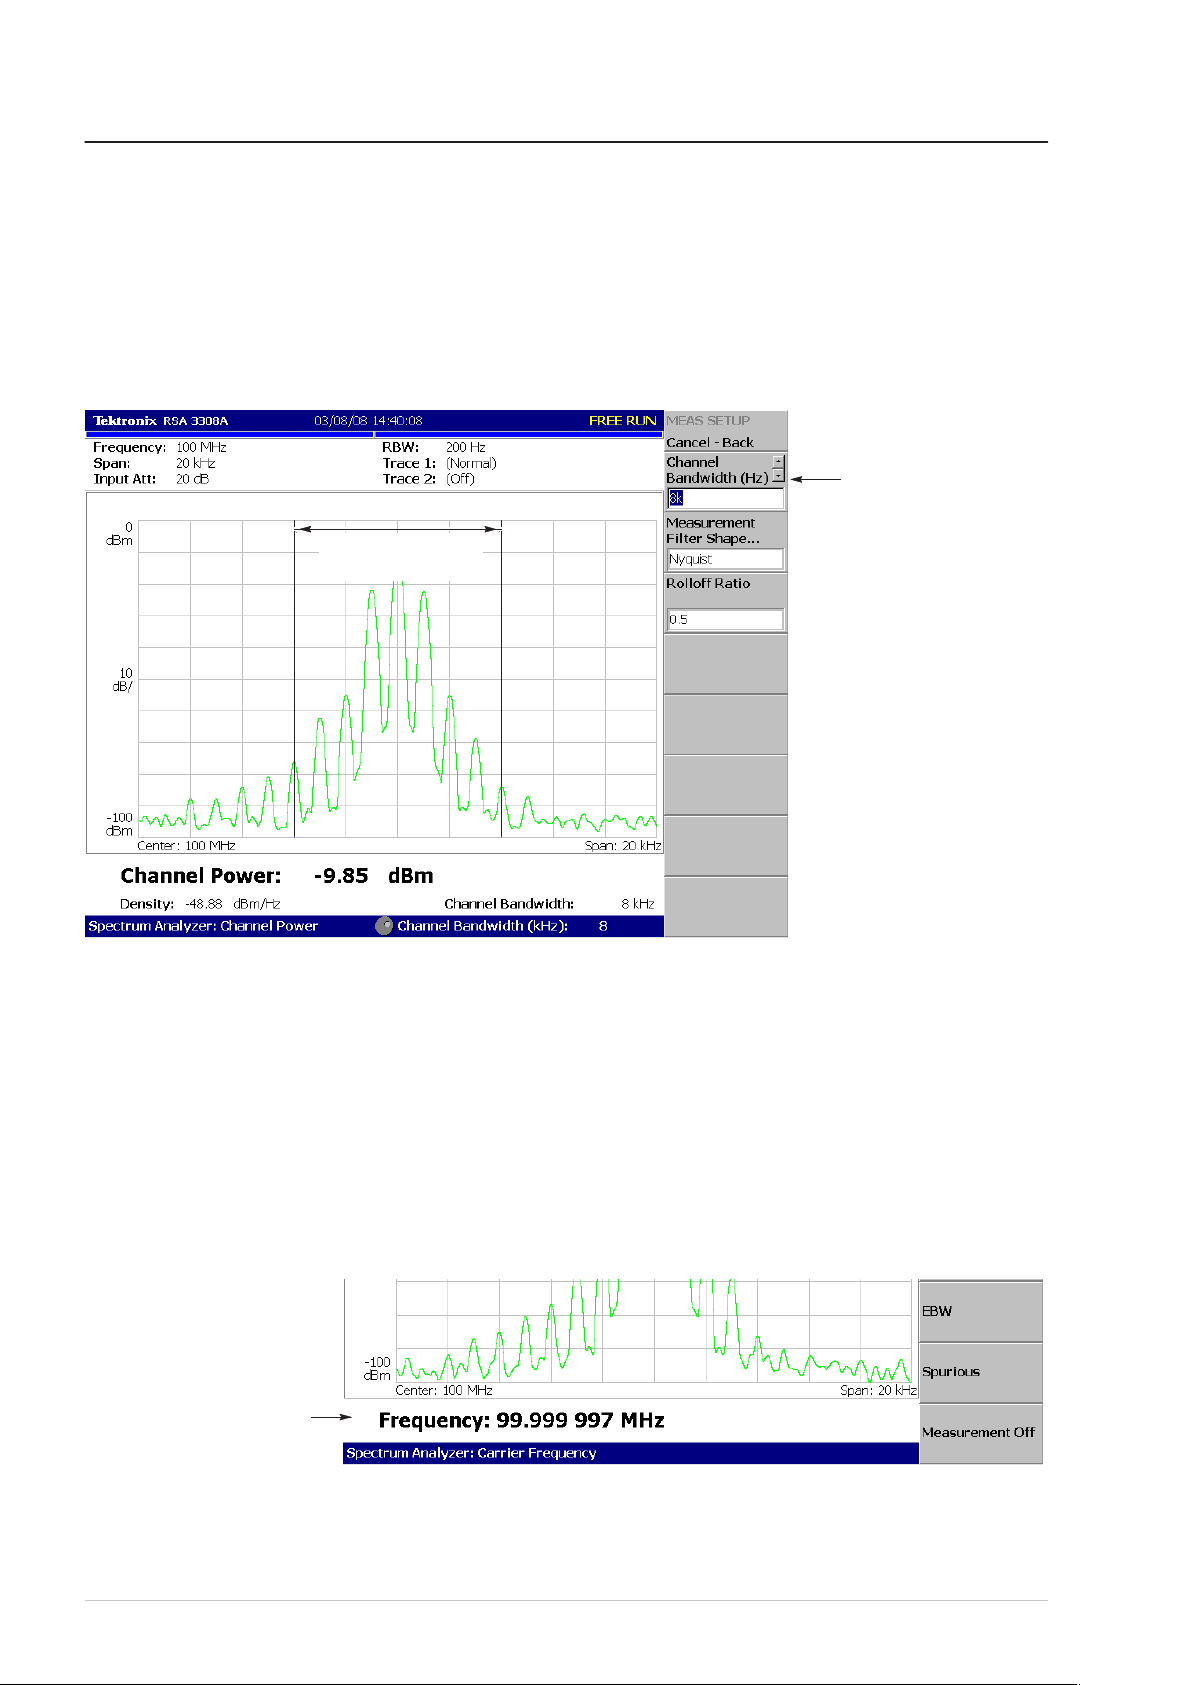
Task: Click Center: 100 MHz under the Carrier Frequency graph
Action: coord(444,1390)
